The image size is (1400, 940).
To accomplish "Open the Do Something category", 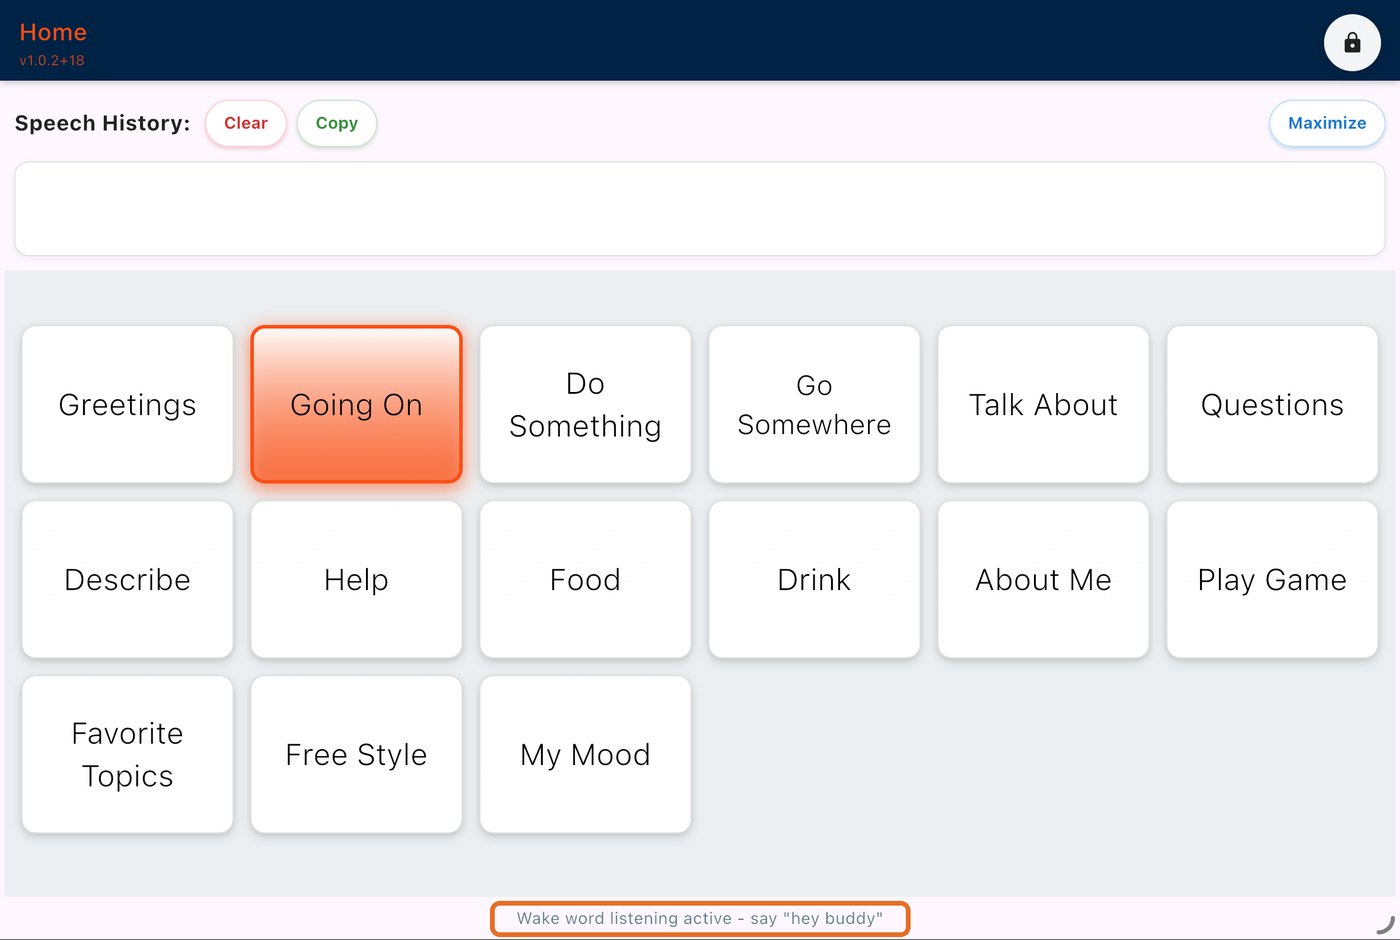I will [x=585, y=404].
